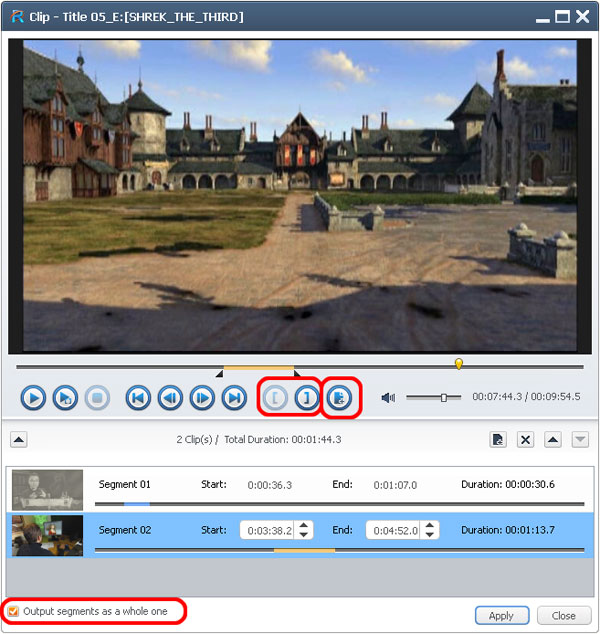Image resolution: width=600 pixels, height=634 pixels.
Task: Mute the audio with speaker icon
Action: click(x=388, y=398)
